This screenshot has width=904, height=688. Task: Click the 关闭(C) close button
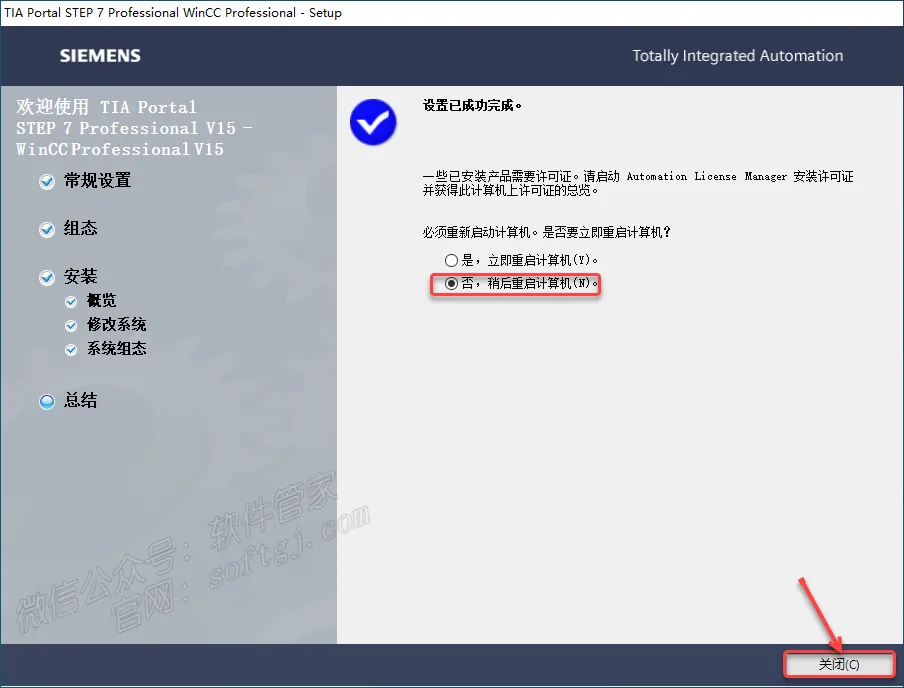(x=839, y=664)
